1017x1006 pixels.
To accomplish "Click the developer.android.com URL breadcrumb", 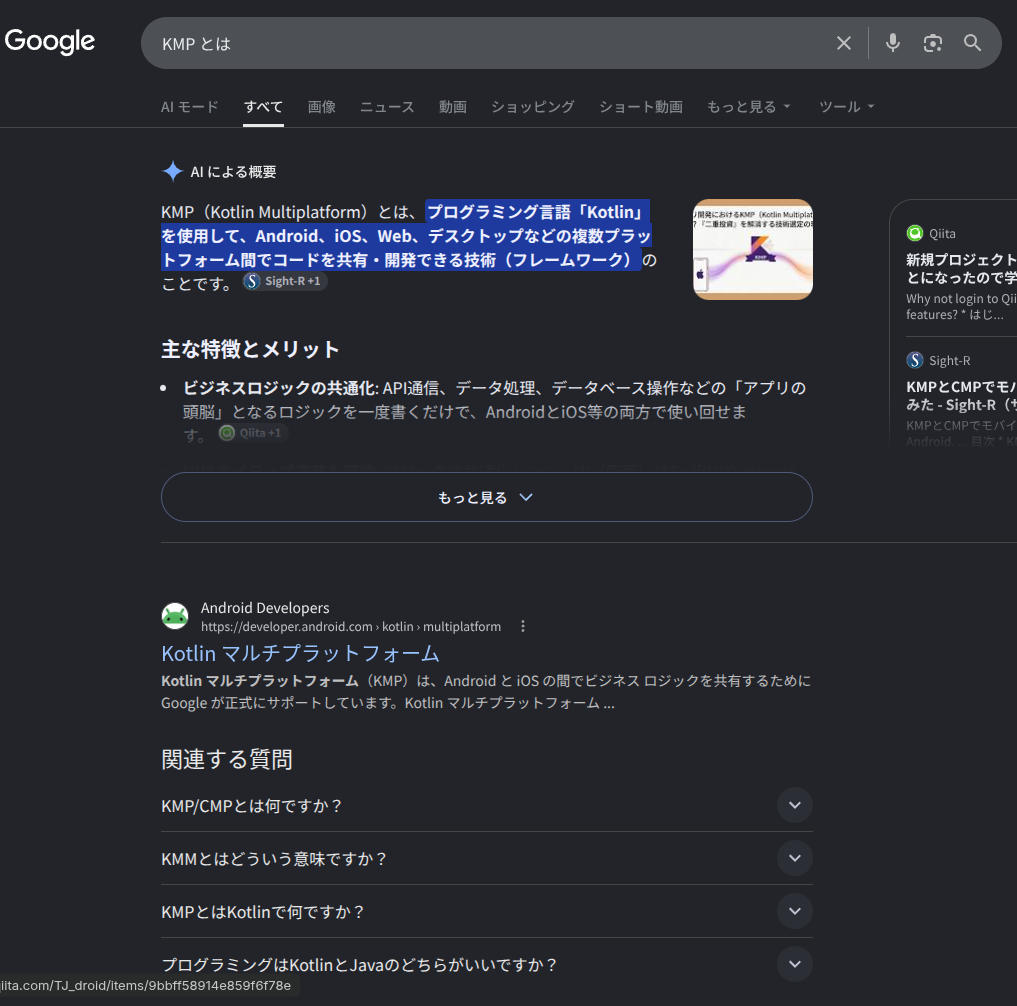I will [351, 627].
